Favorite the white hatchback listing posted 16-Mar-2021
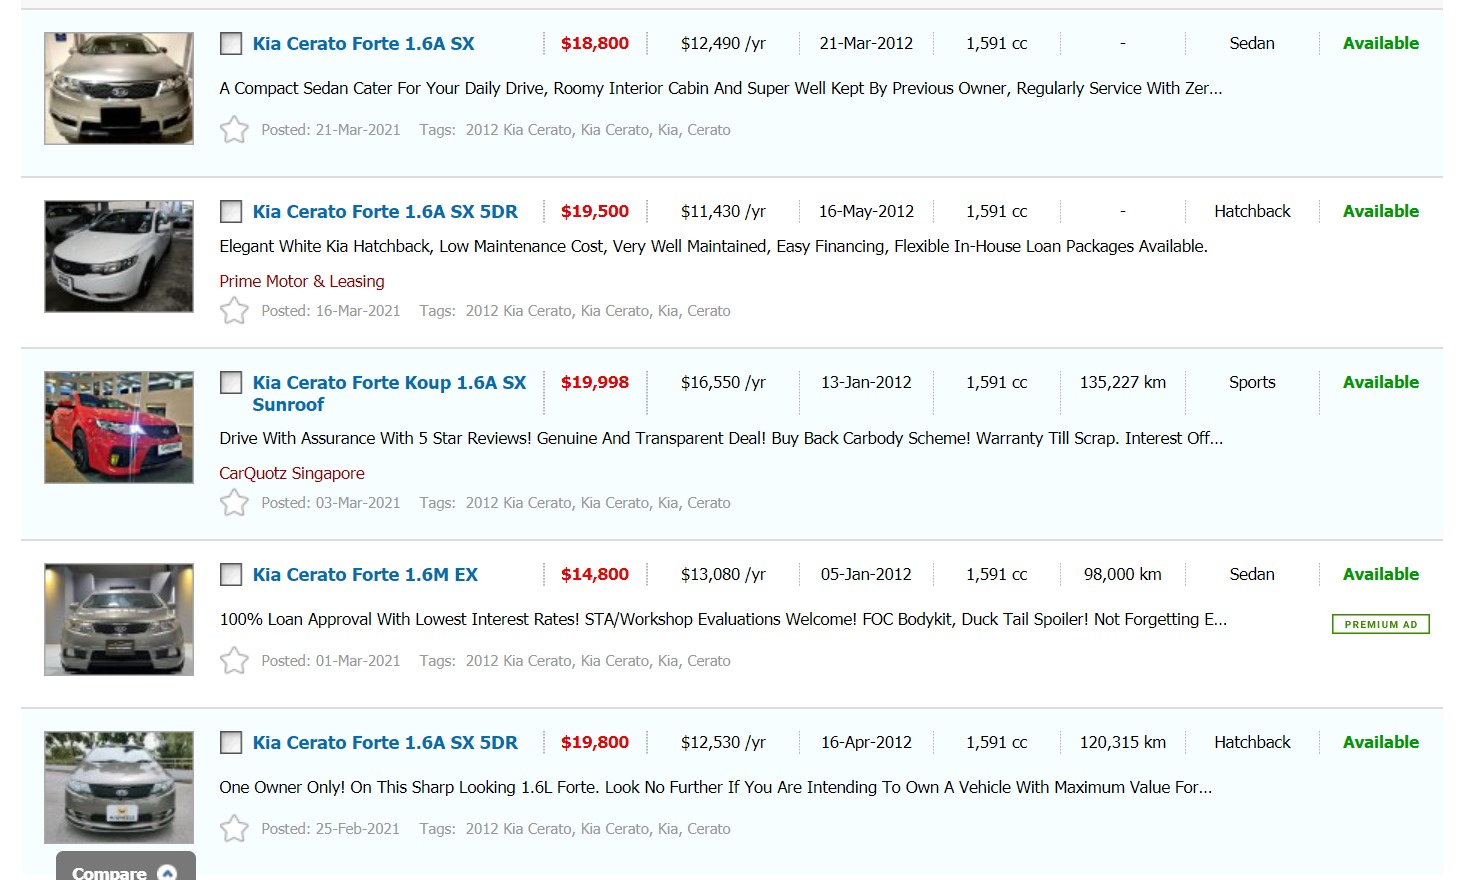The image size is (1465, 880). pyautogui.click(x=234, y=311)
